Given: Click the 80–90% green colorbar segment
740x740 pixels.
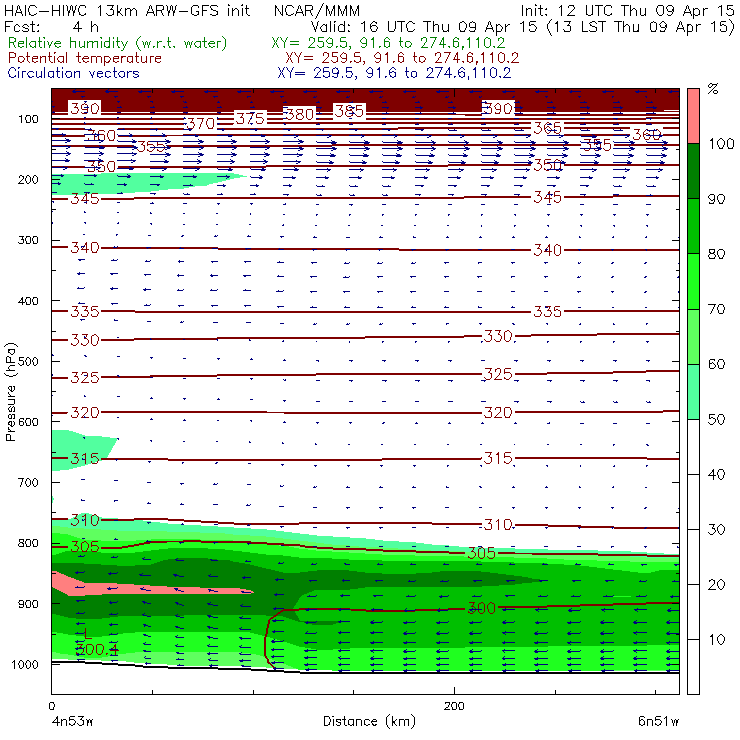Looking at the screenshot, I should pos(693,226).
